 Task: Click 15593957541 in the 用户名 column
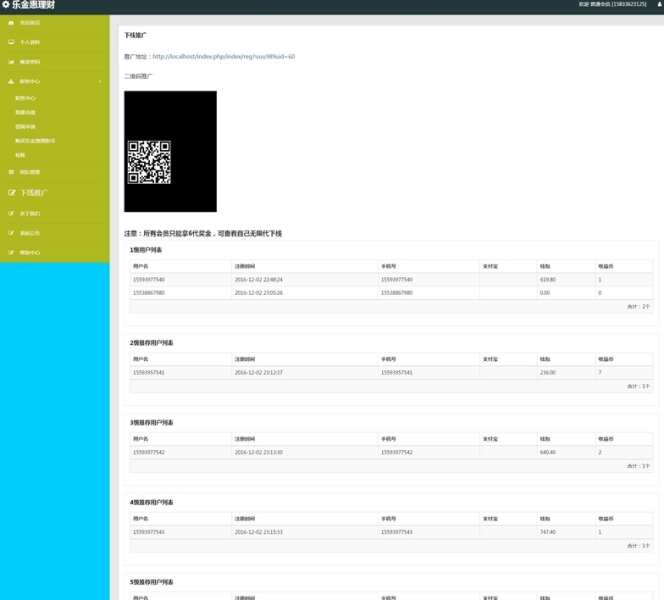[149, 373]
